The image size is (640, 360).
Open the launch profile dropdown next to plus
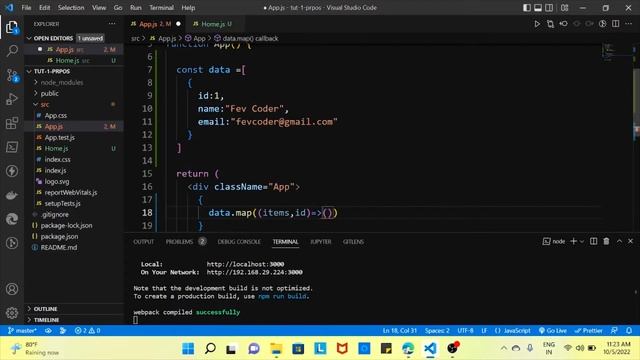pos(582,241)
